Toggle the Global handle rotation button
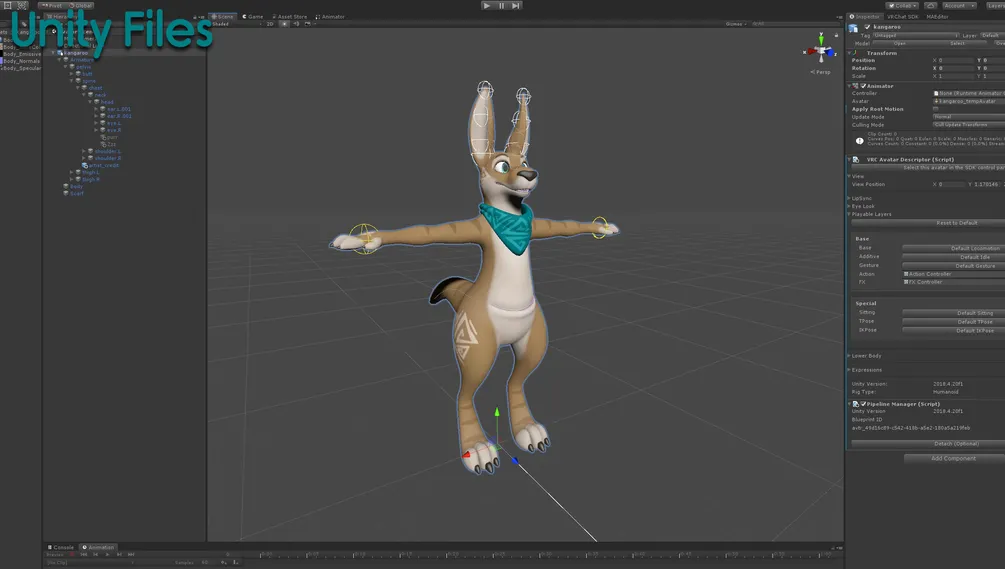 point(81,5)
